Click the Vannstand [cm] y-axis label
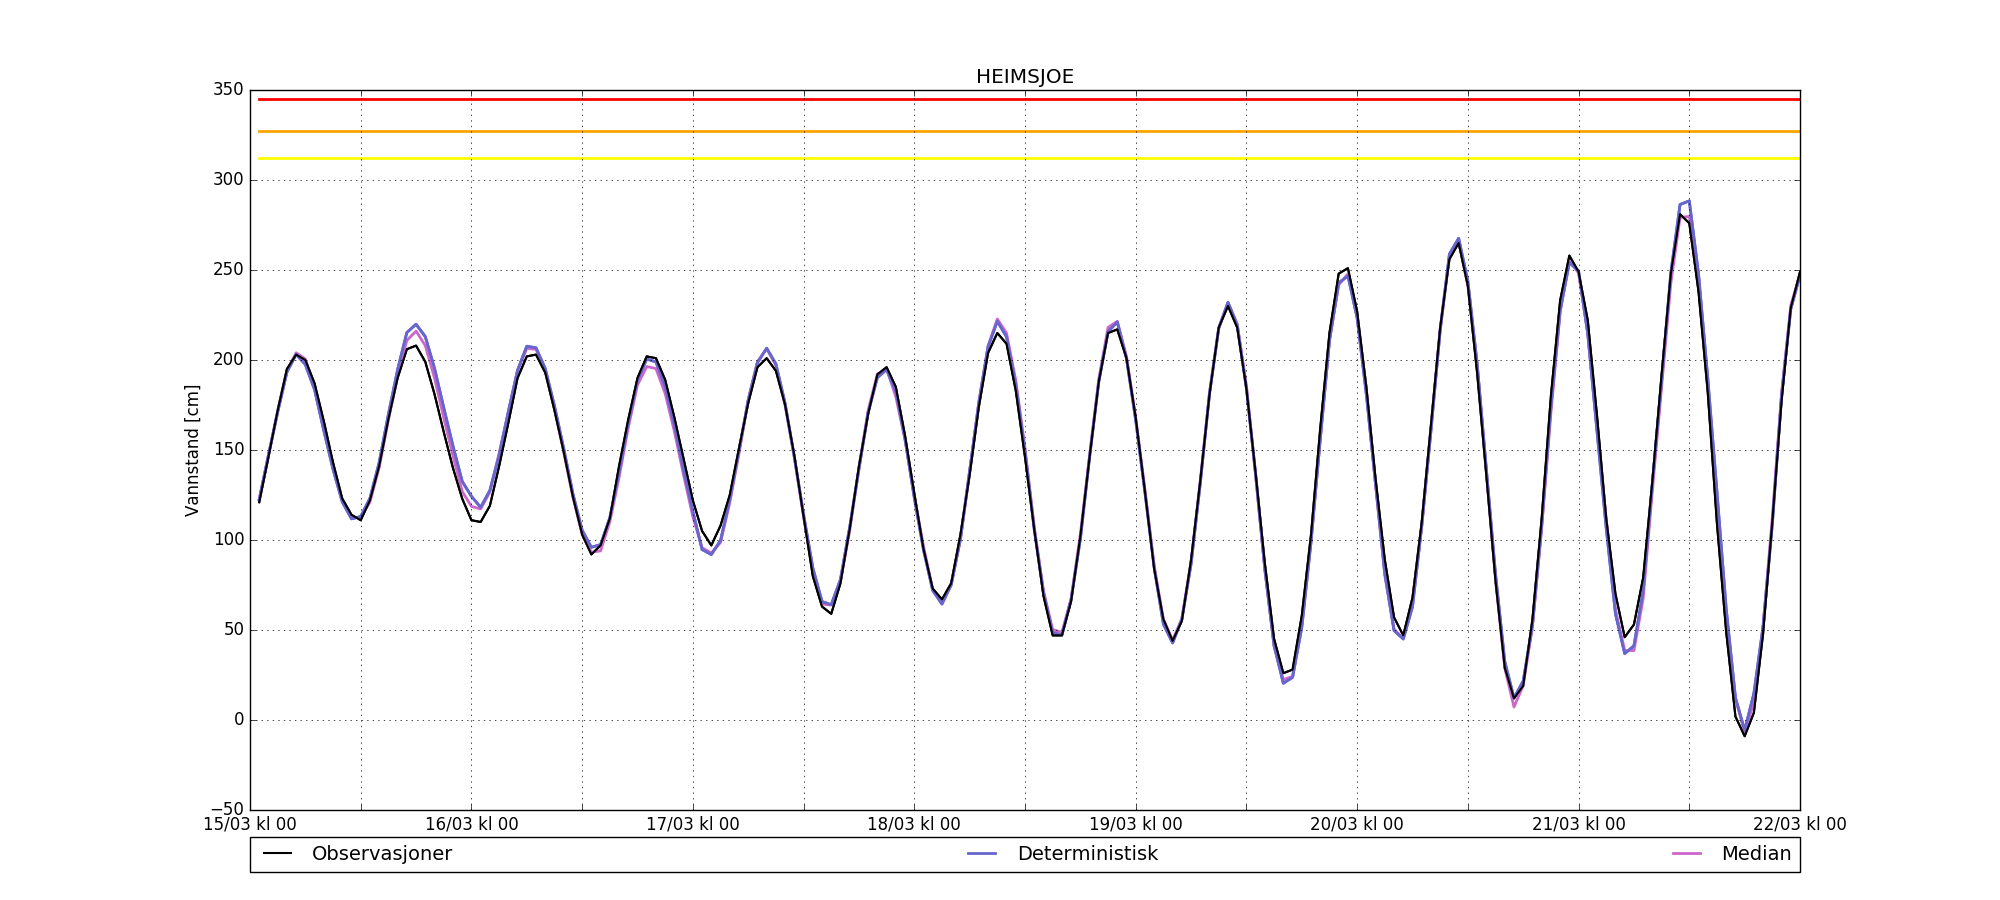 coord(193,450)
